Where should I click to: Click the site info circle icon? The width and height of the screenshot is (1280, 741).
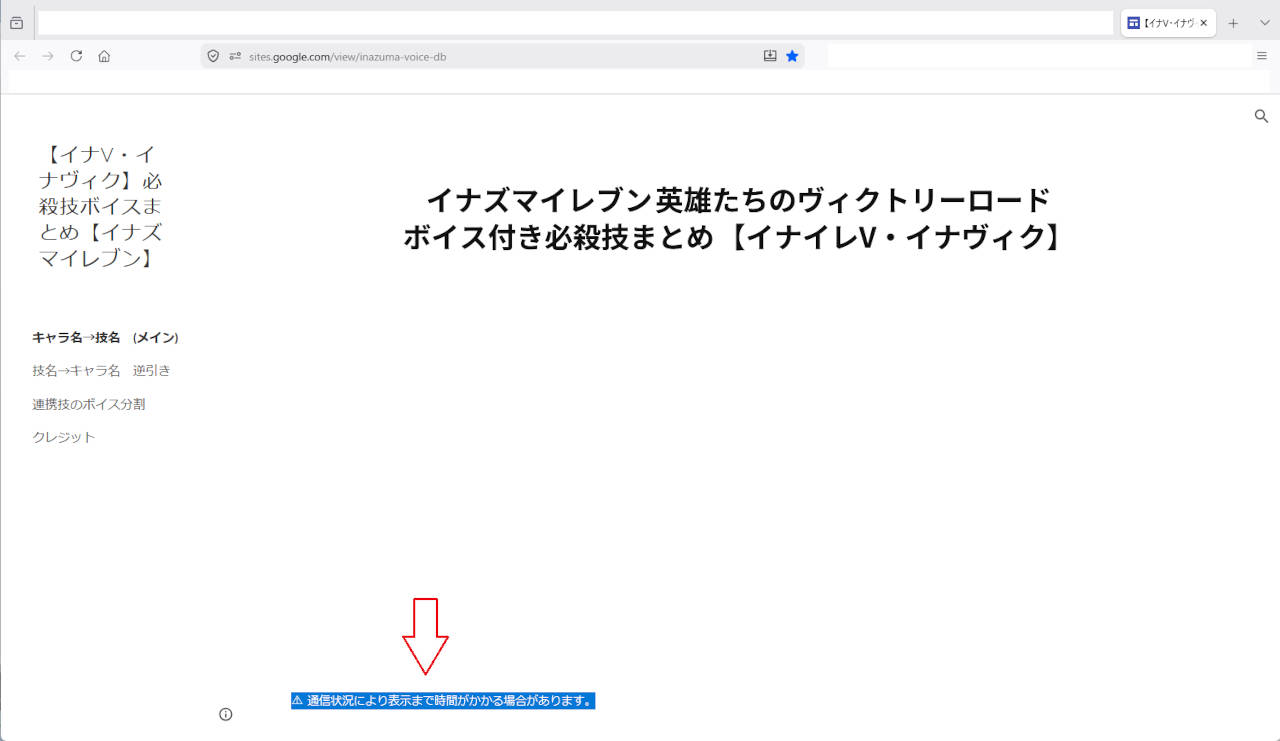pyautogui.click(x=226, y=714)
